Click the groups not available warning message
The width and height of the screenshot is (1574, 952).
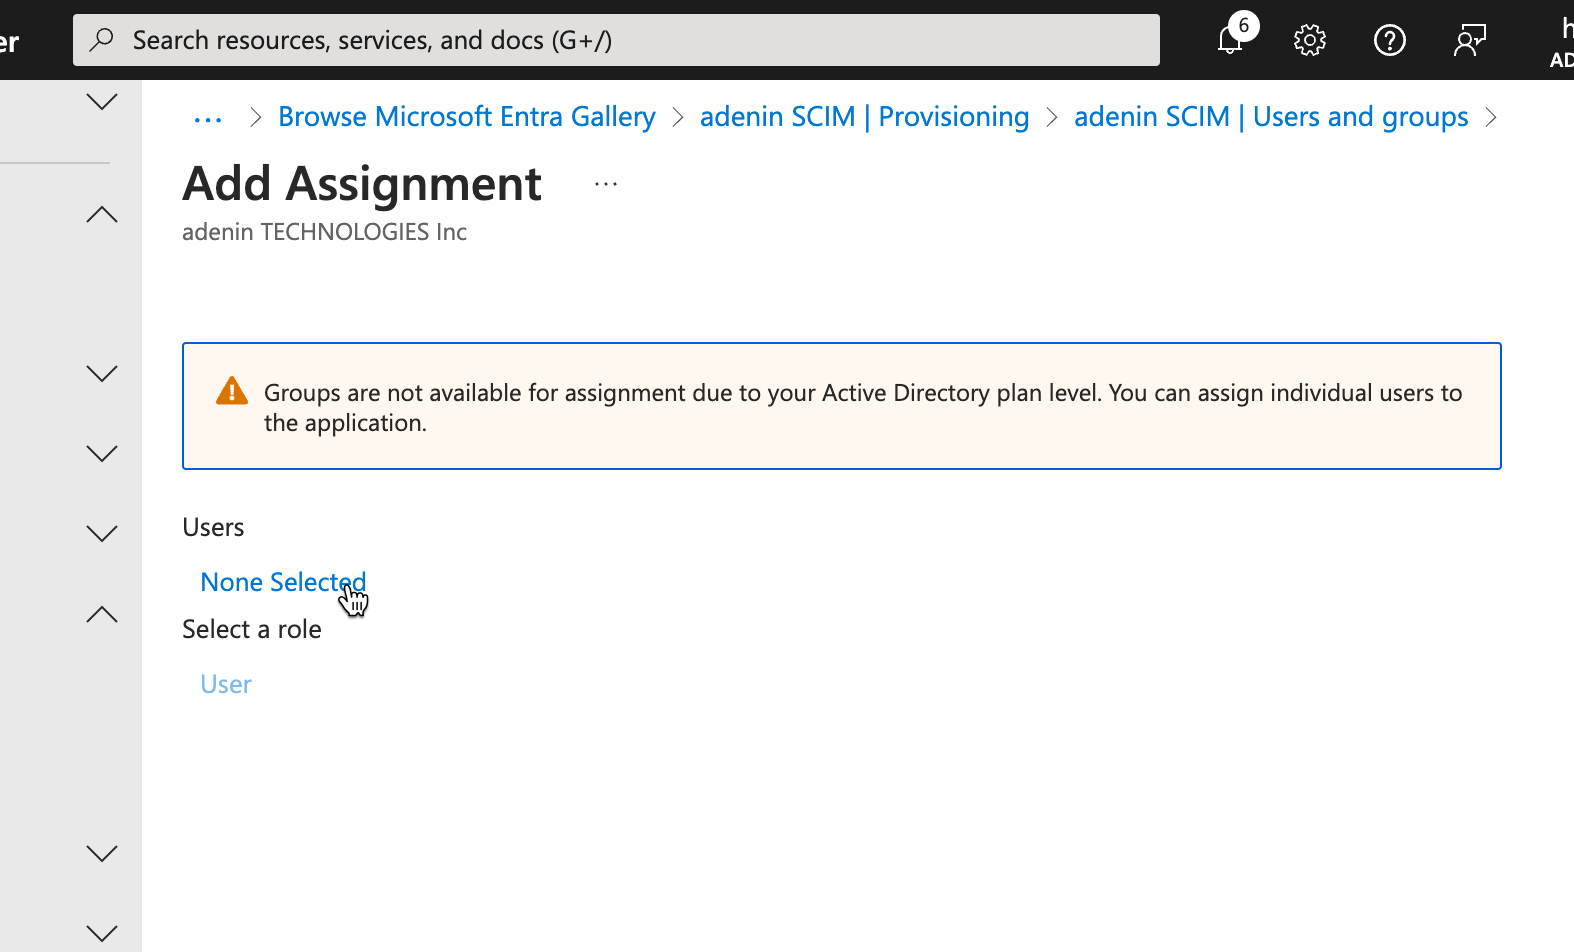click(x=862, y=407)
